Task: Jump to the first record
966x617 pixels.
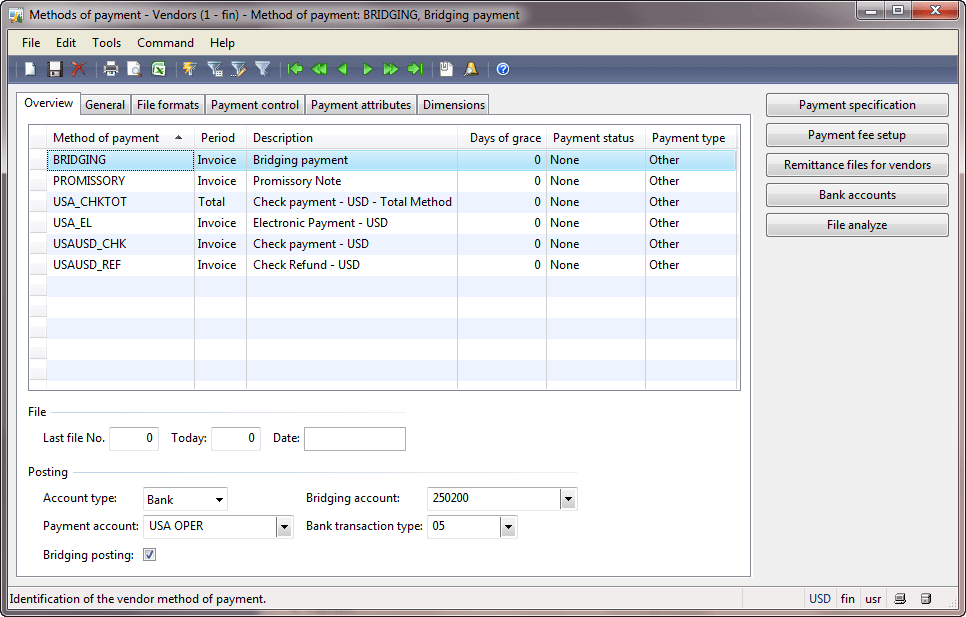Action: pyautogui.click(x=294, y=69)
